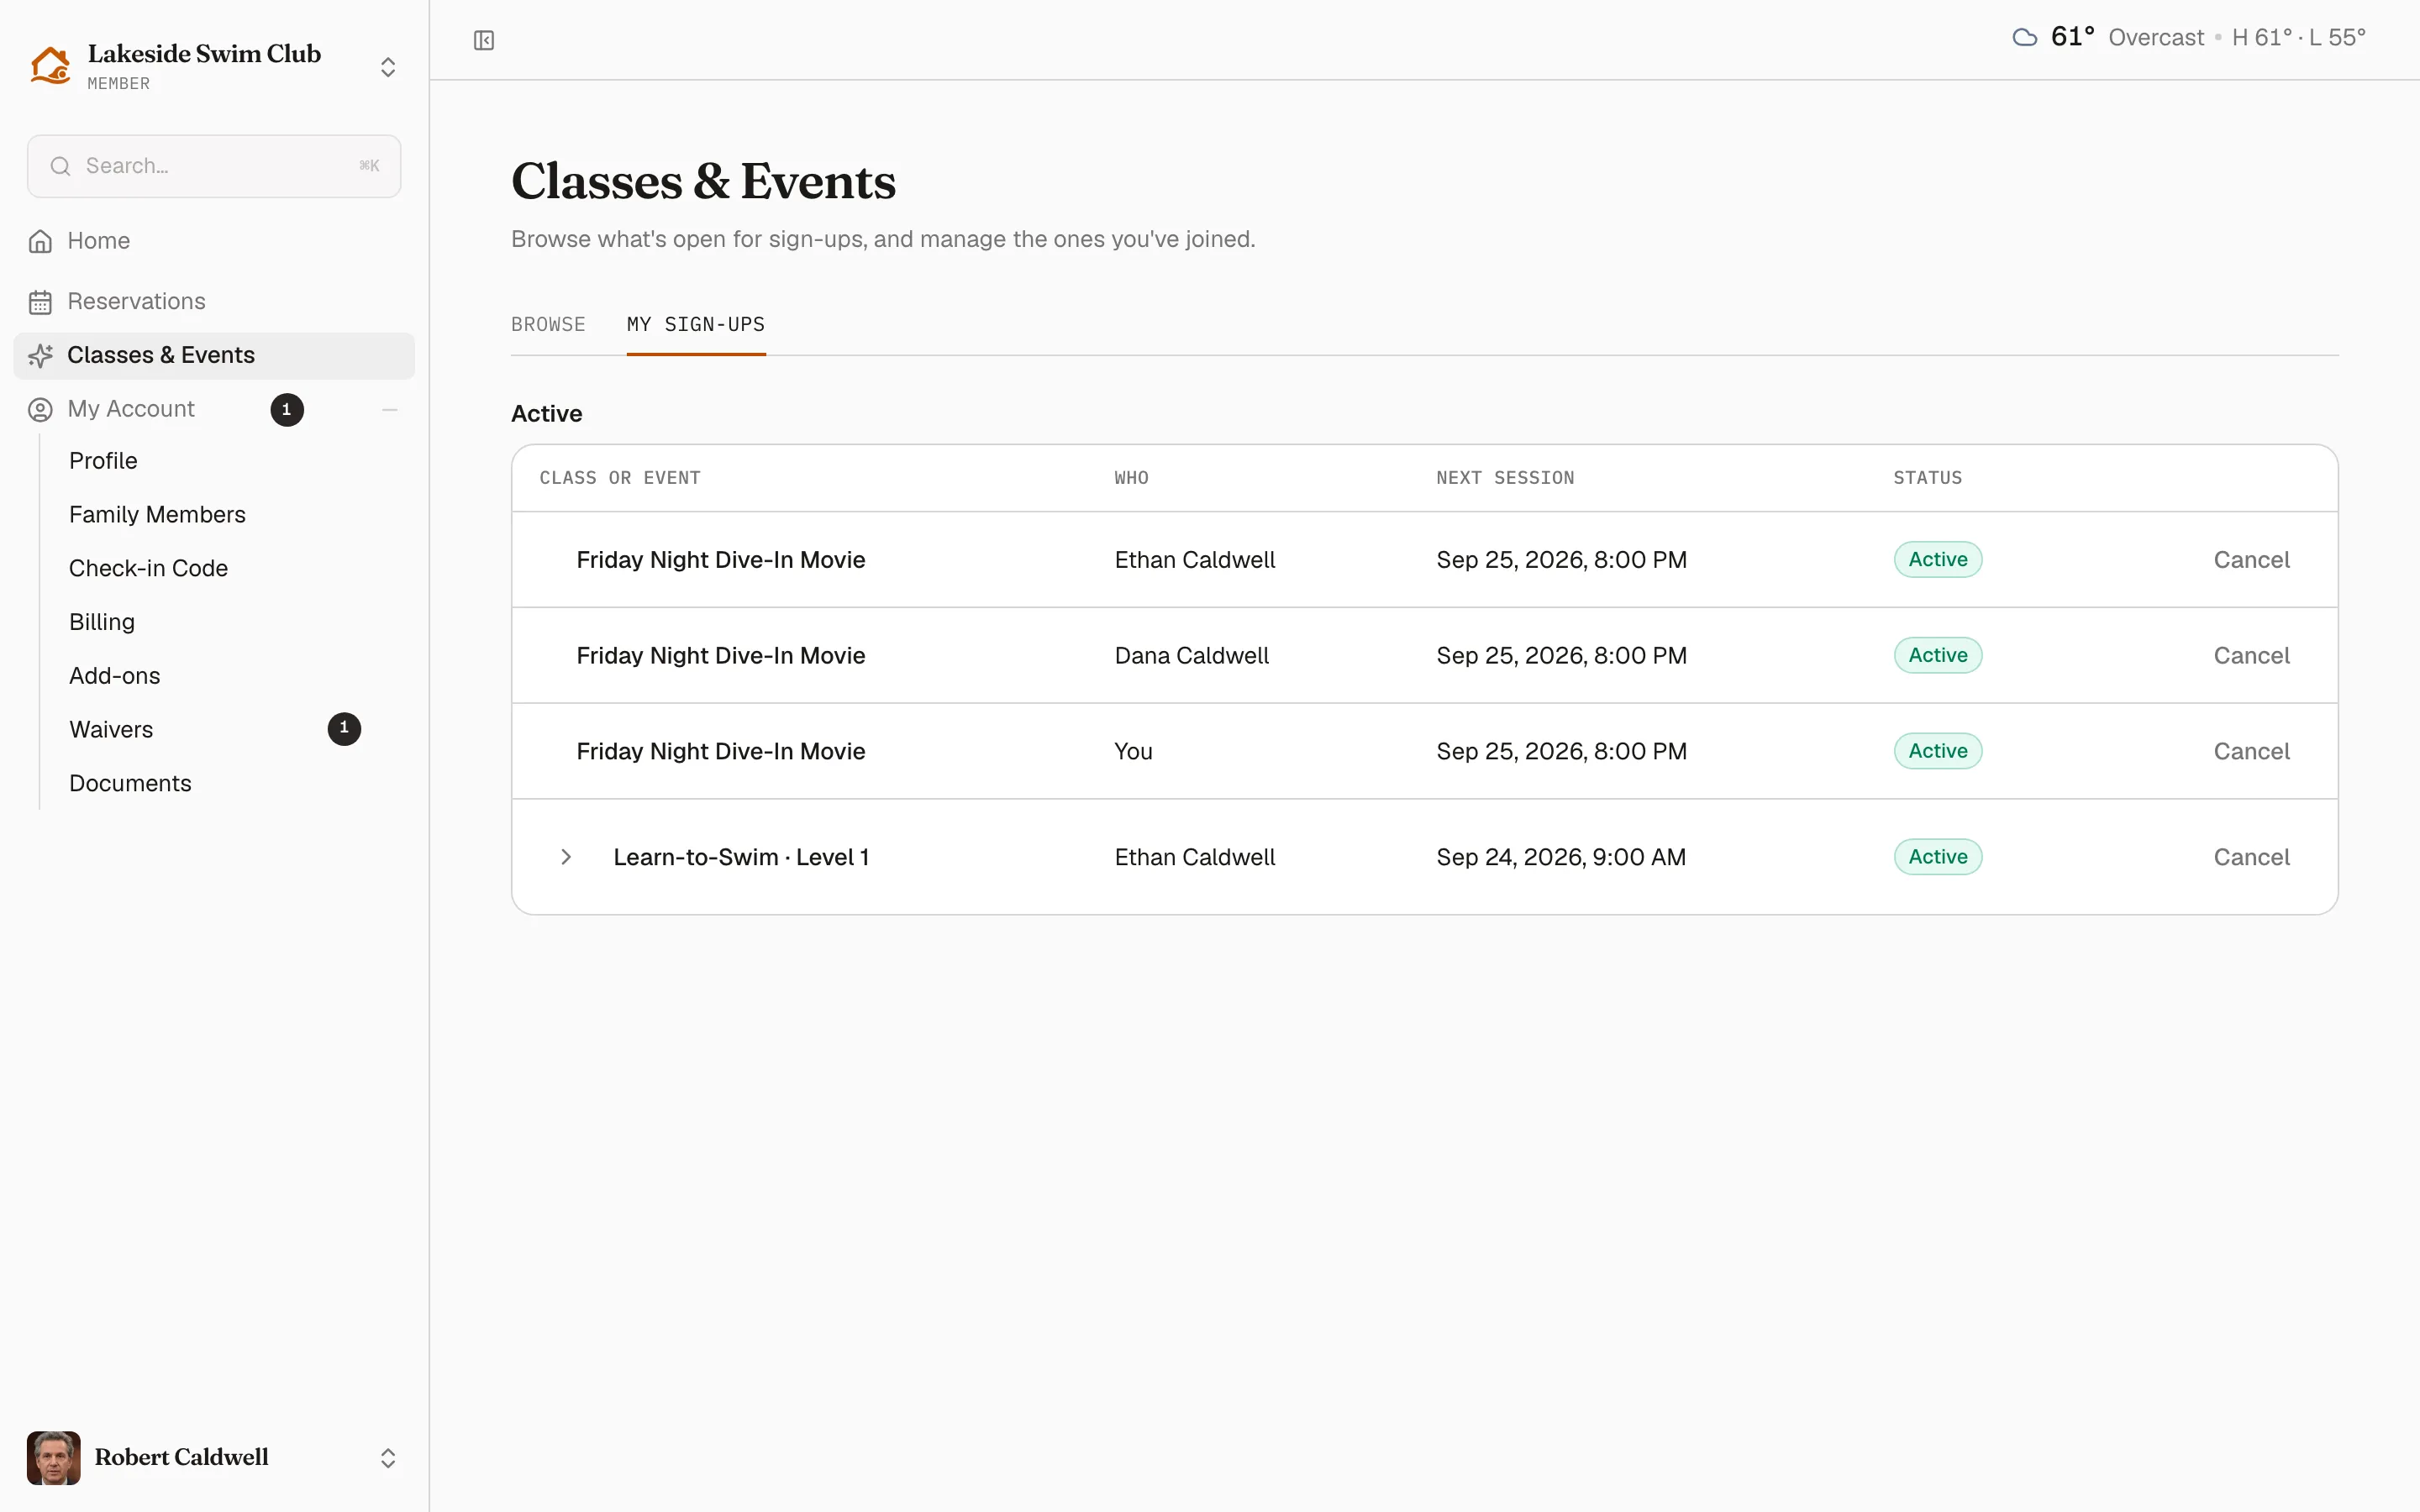Viewport: 2420px width, 1512px height.
Task: Click the 61° temperature reading
Action: 2072,37
